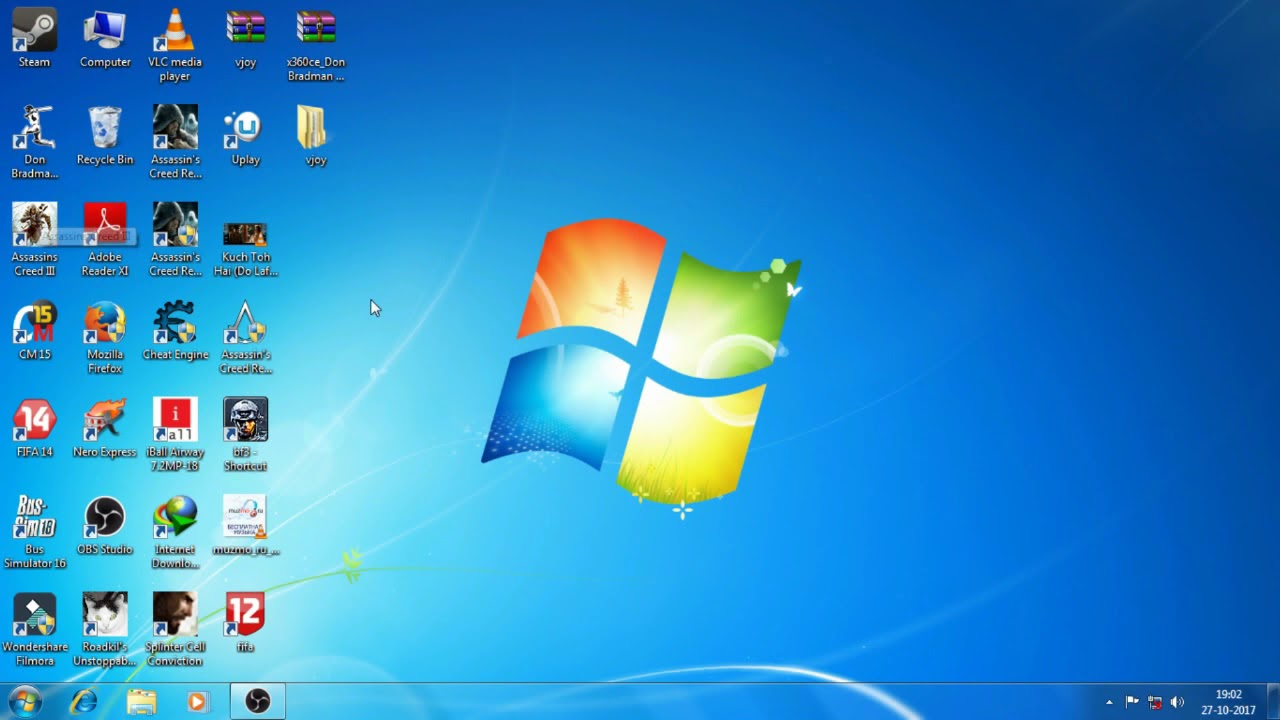
Task: Select the Don Bradman cricket shortcut
Action: [34, 142]
